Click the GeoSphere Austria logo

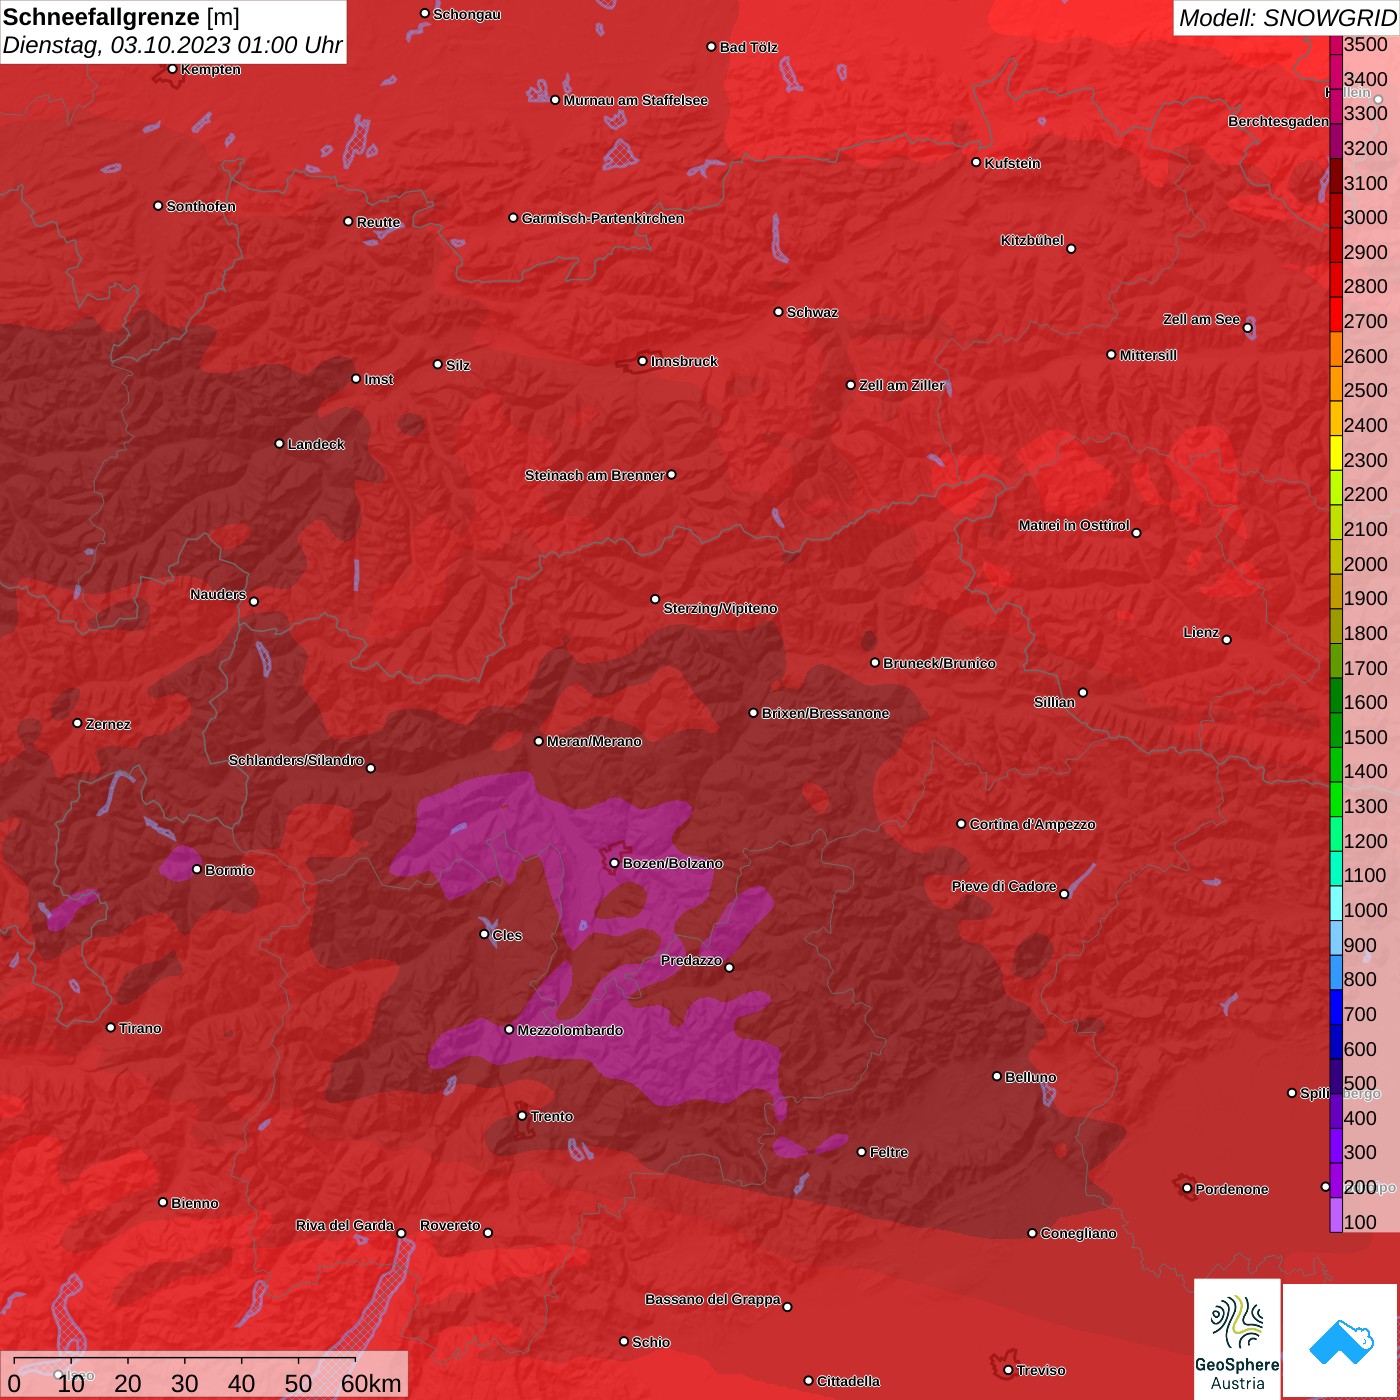(1237, 1337)
